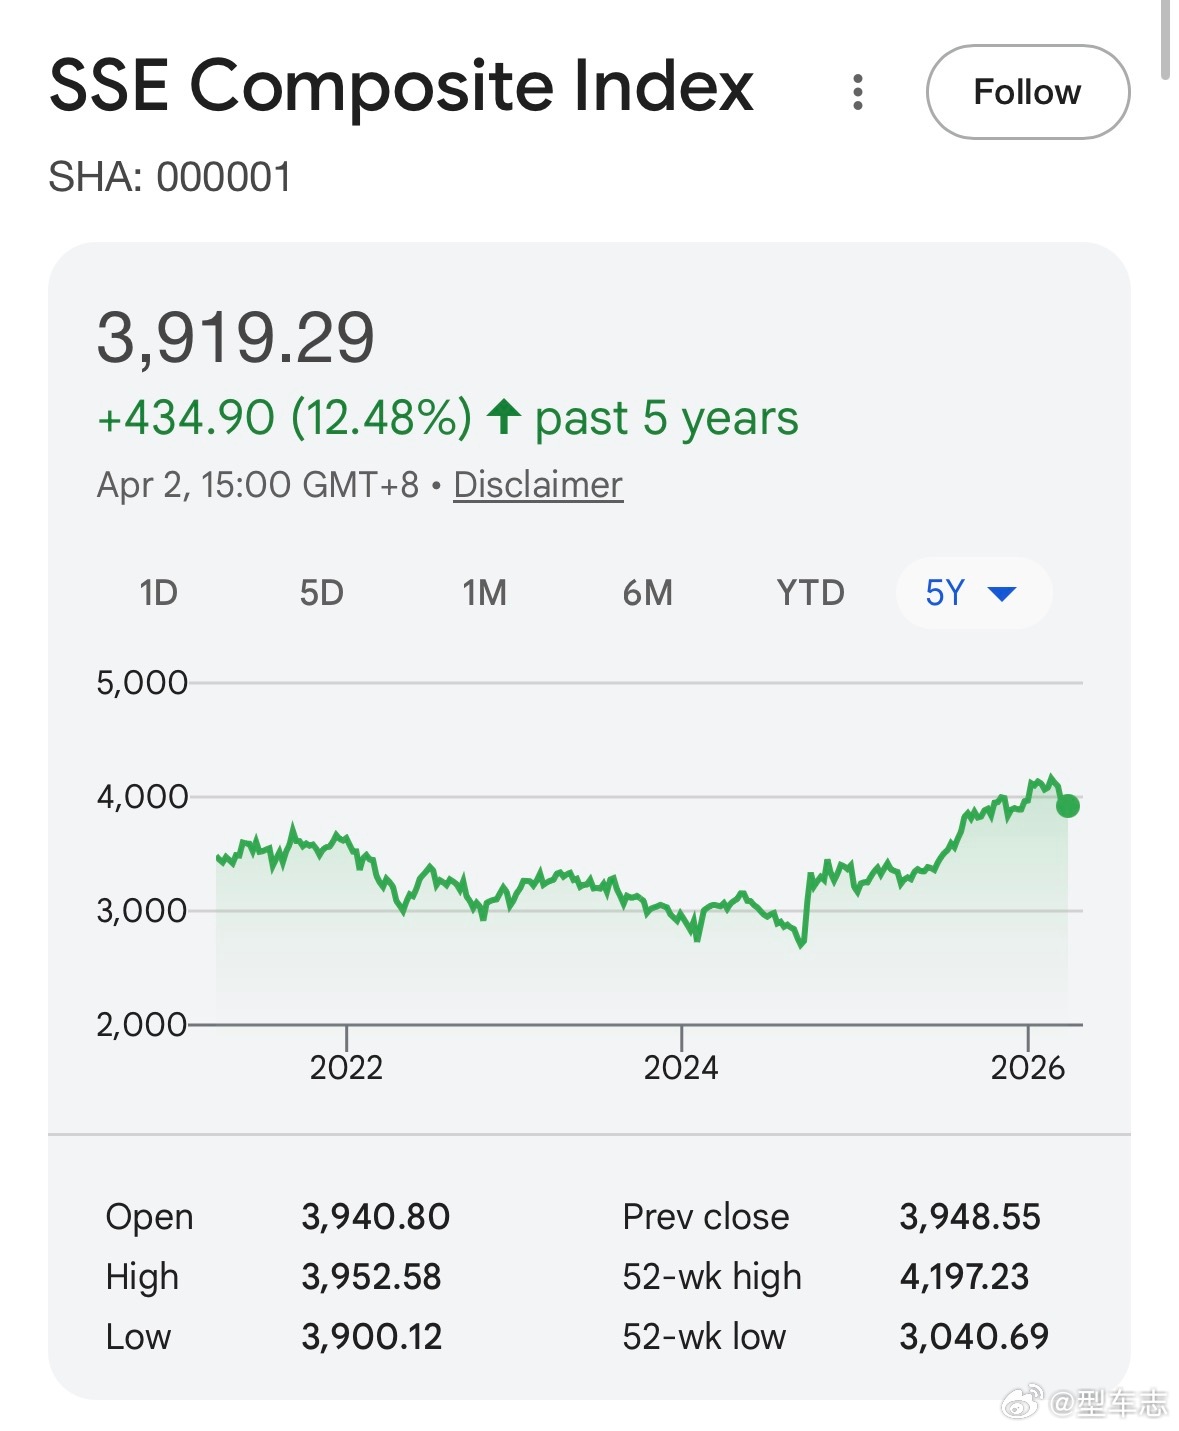Open the three-dot more options menu
This screenshot has height=1431, width=1179.
[857, 92]
